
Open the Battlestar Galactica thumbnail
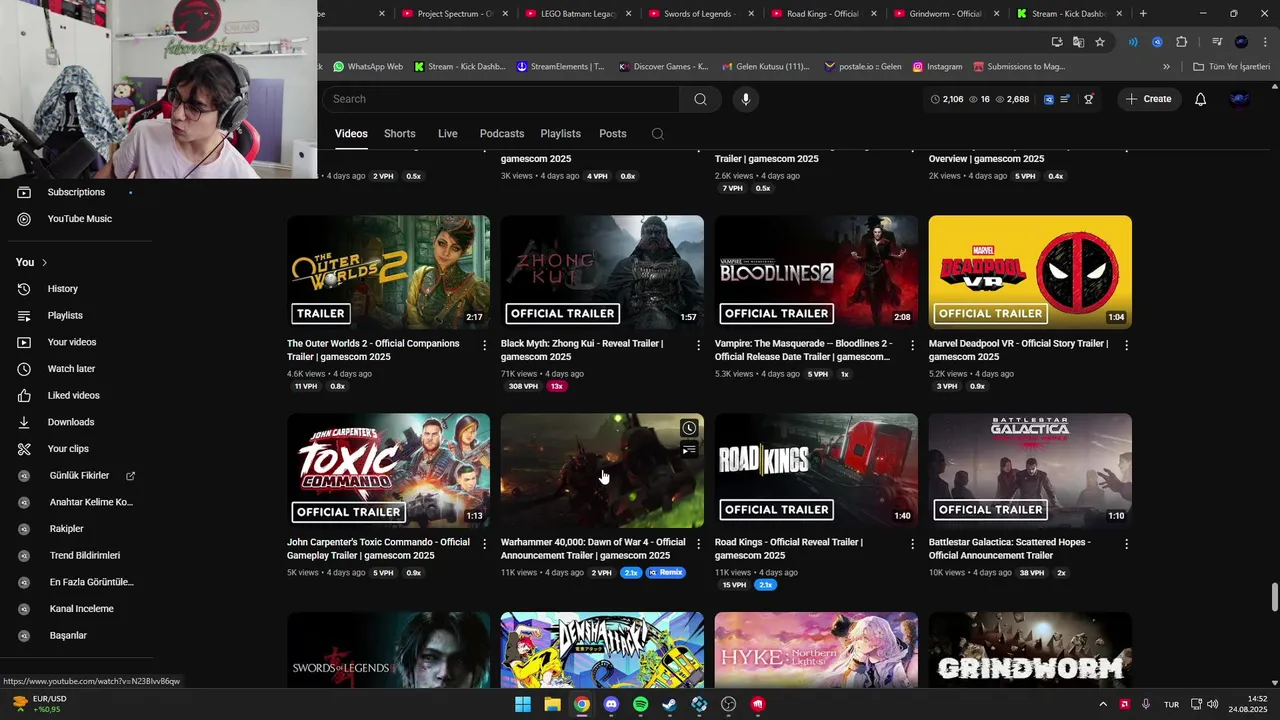coord(1030,471)
